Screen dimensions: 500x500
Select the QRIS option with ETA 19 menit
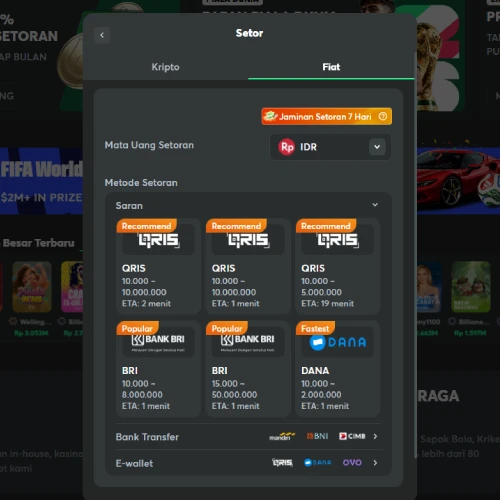[338, 266]
